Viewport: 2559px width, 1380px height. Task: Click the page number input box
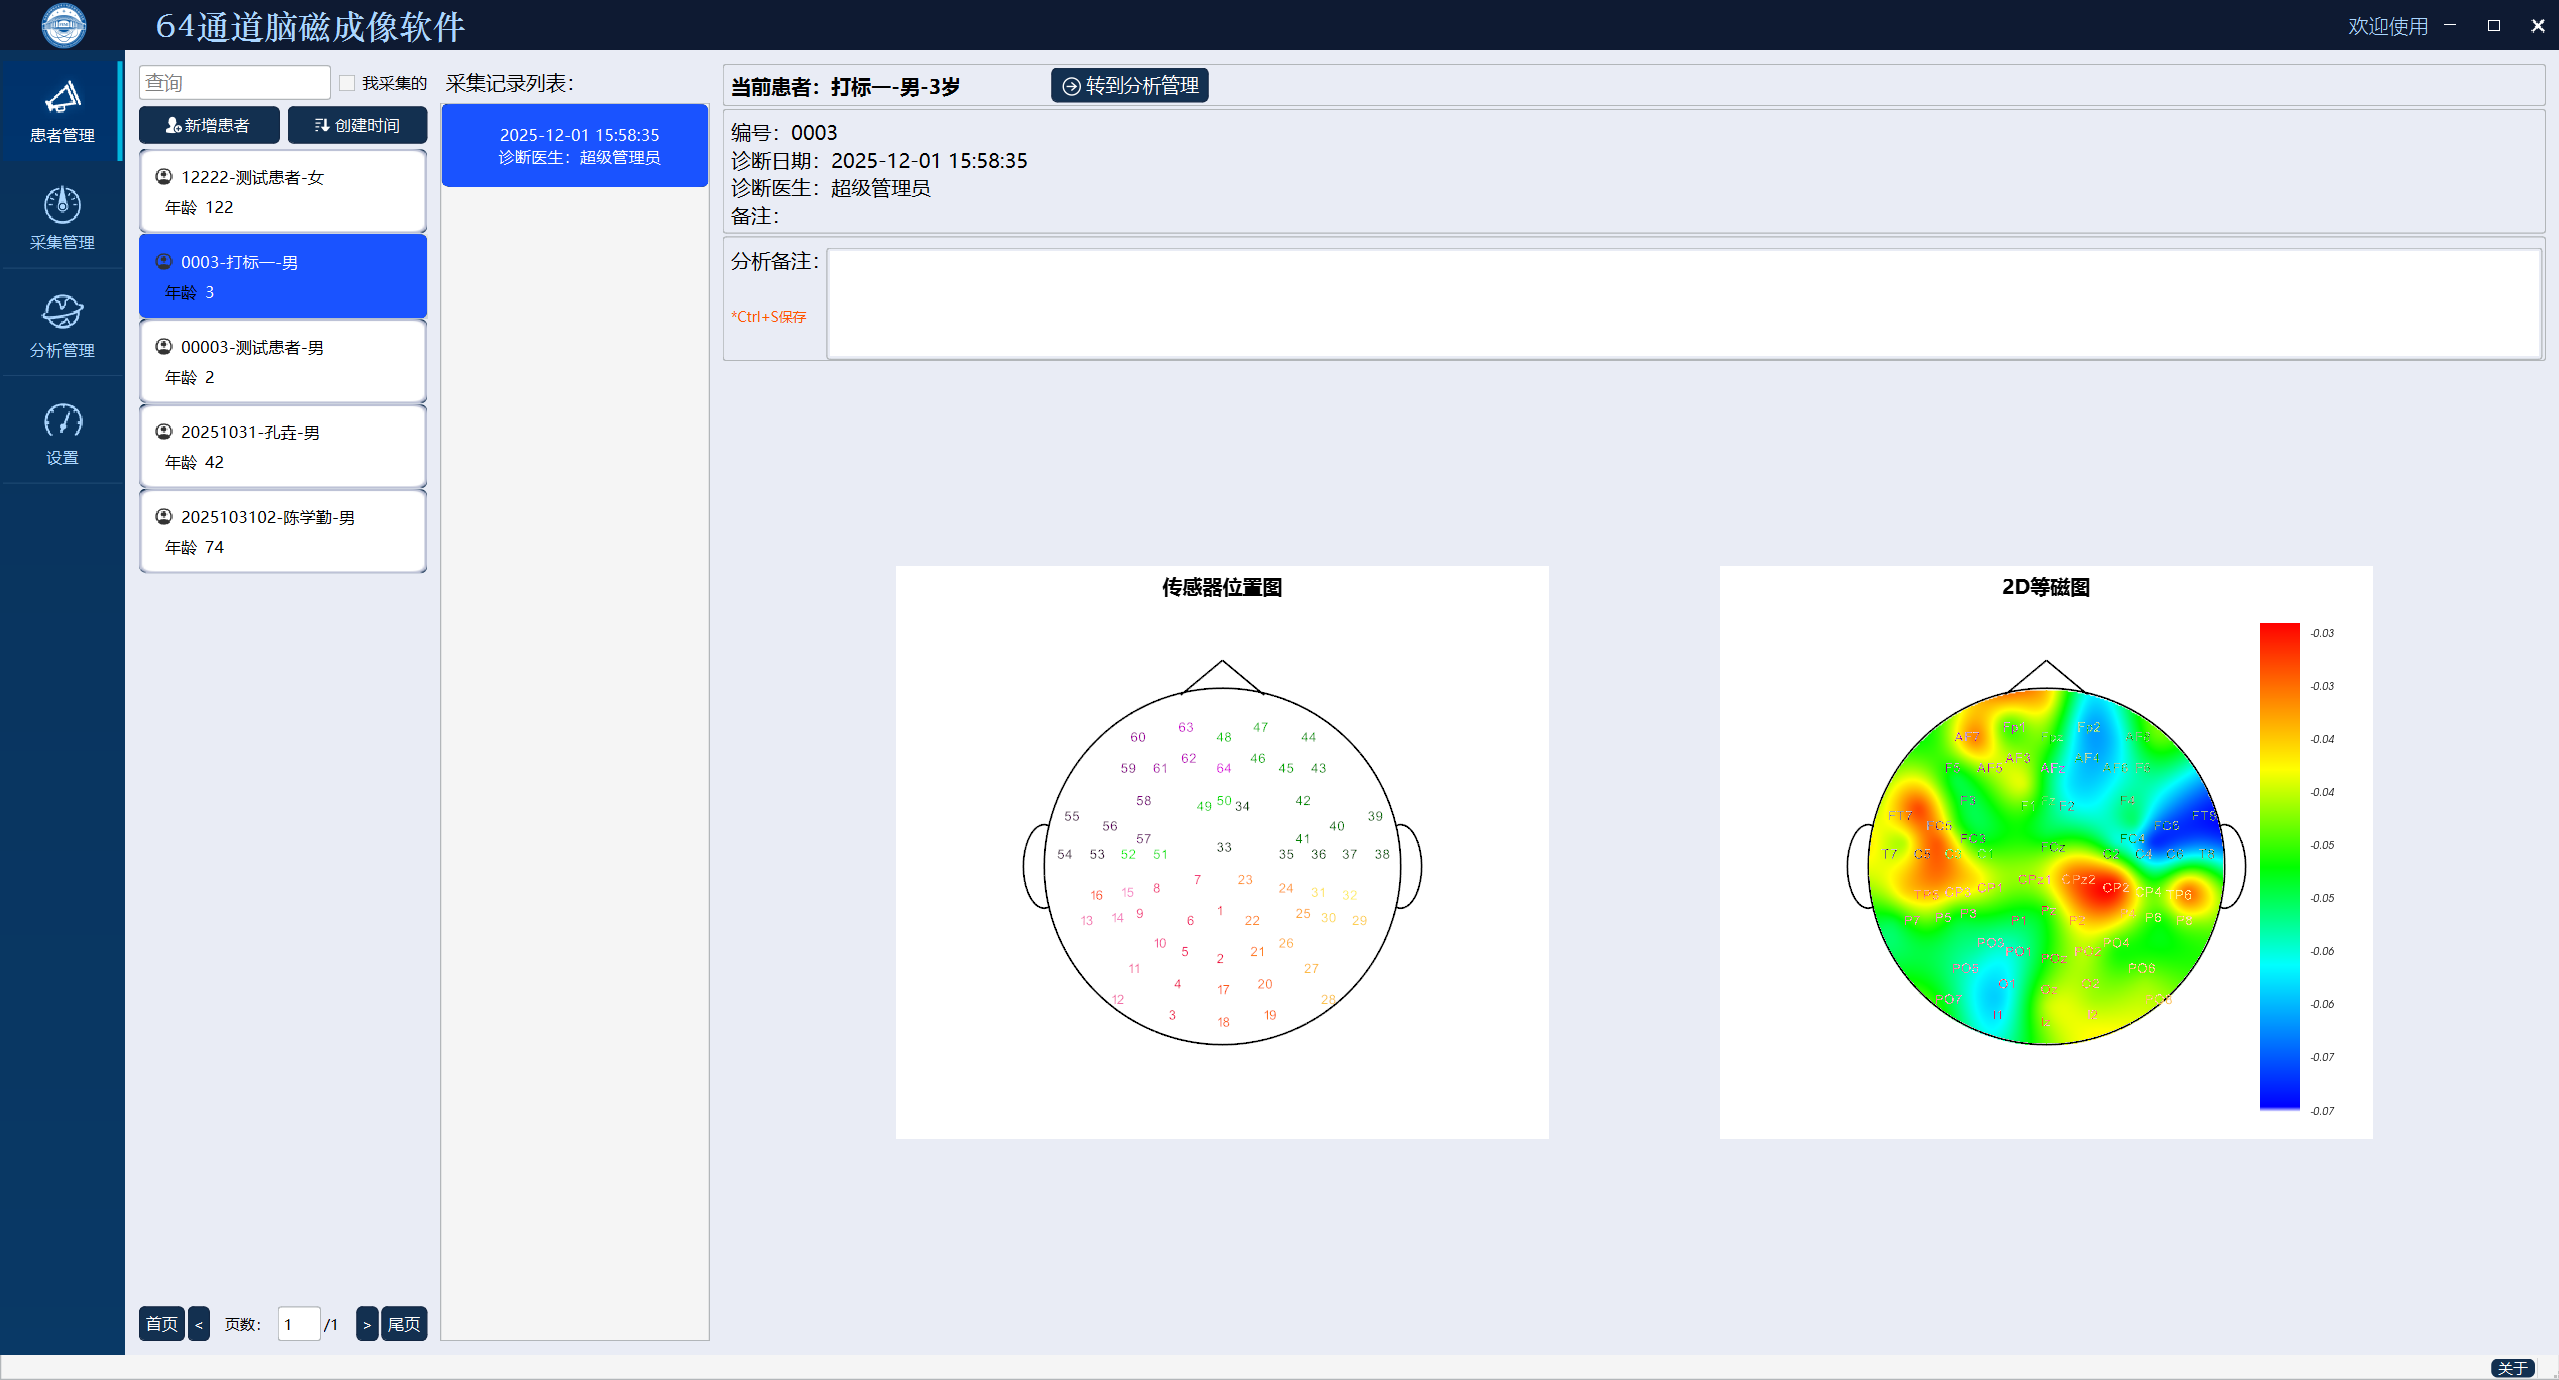click(x=298, y=1324)
